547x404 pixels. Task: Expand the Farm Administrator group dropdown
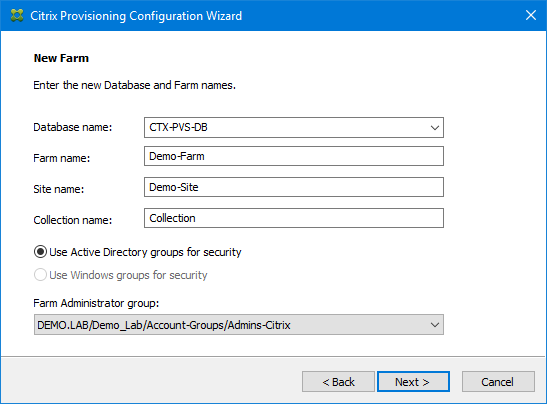click(x=434, y=325)
